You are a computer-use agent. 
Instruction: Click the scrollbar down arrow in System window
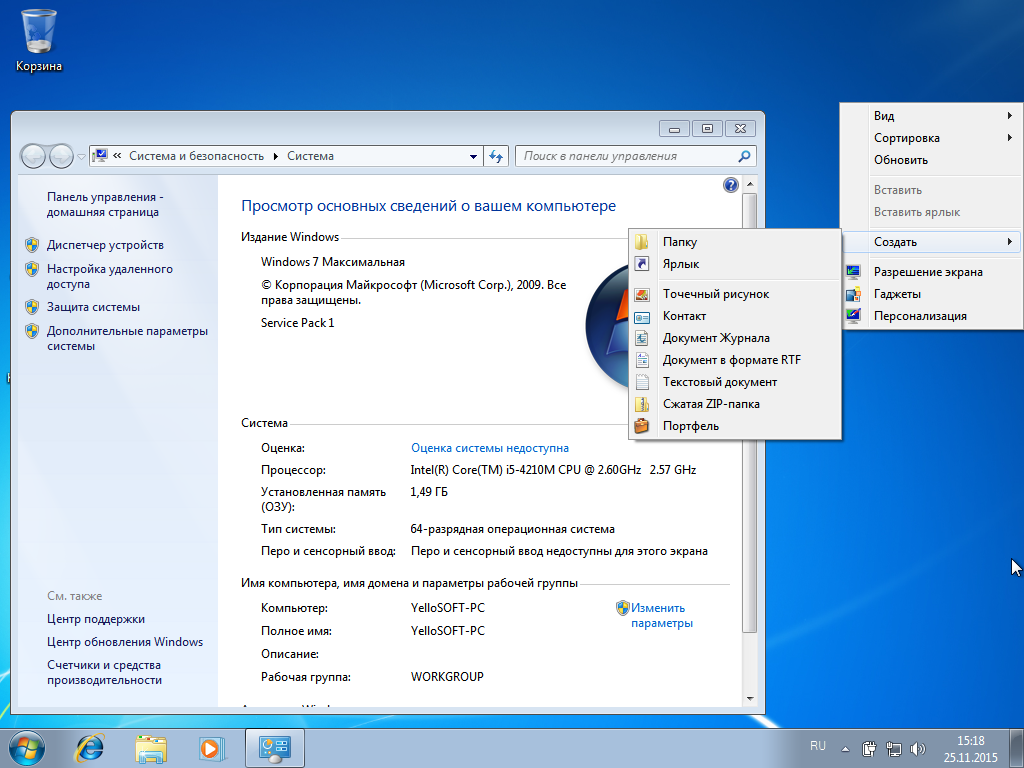pyautogui.click(x=750, y=699)
